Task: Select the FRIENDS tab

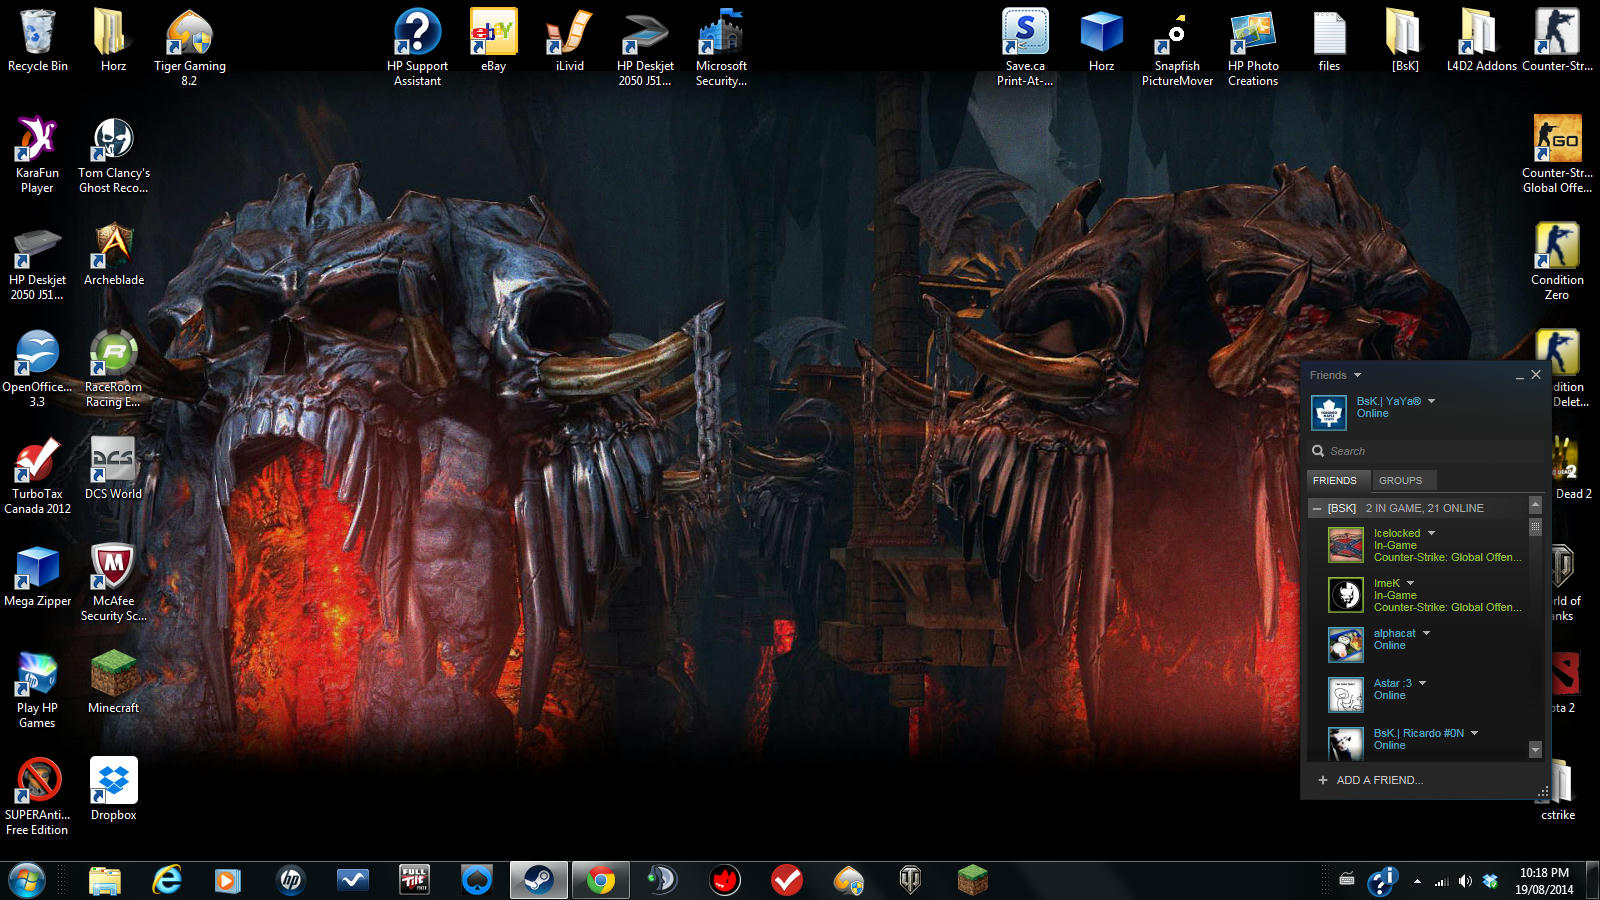Action: (1335, 481)
